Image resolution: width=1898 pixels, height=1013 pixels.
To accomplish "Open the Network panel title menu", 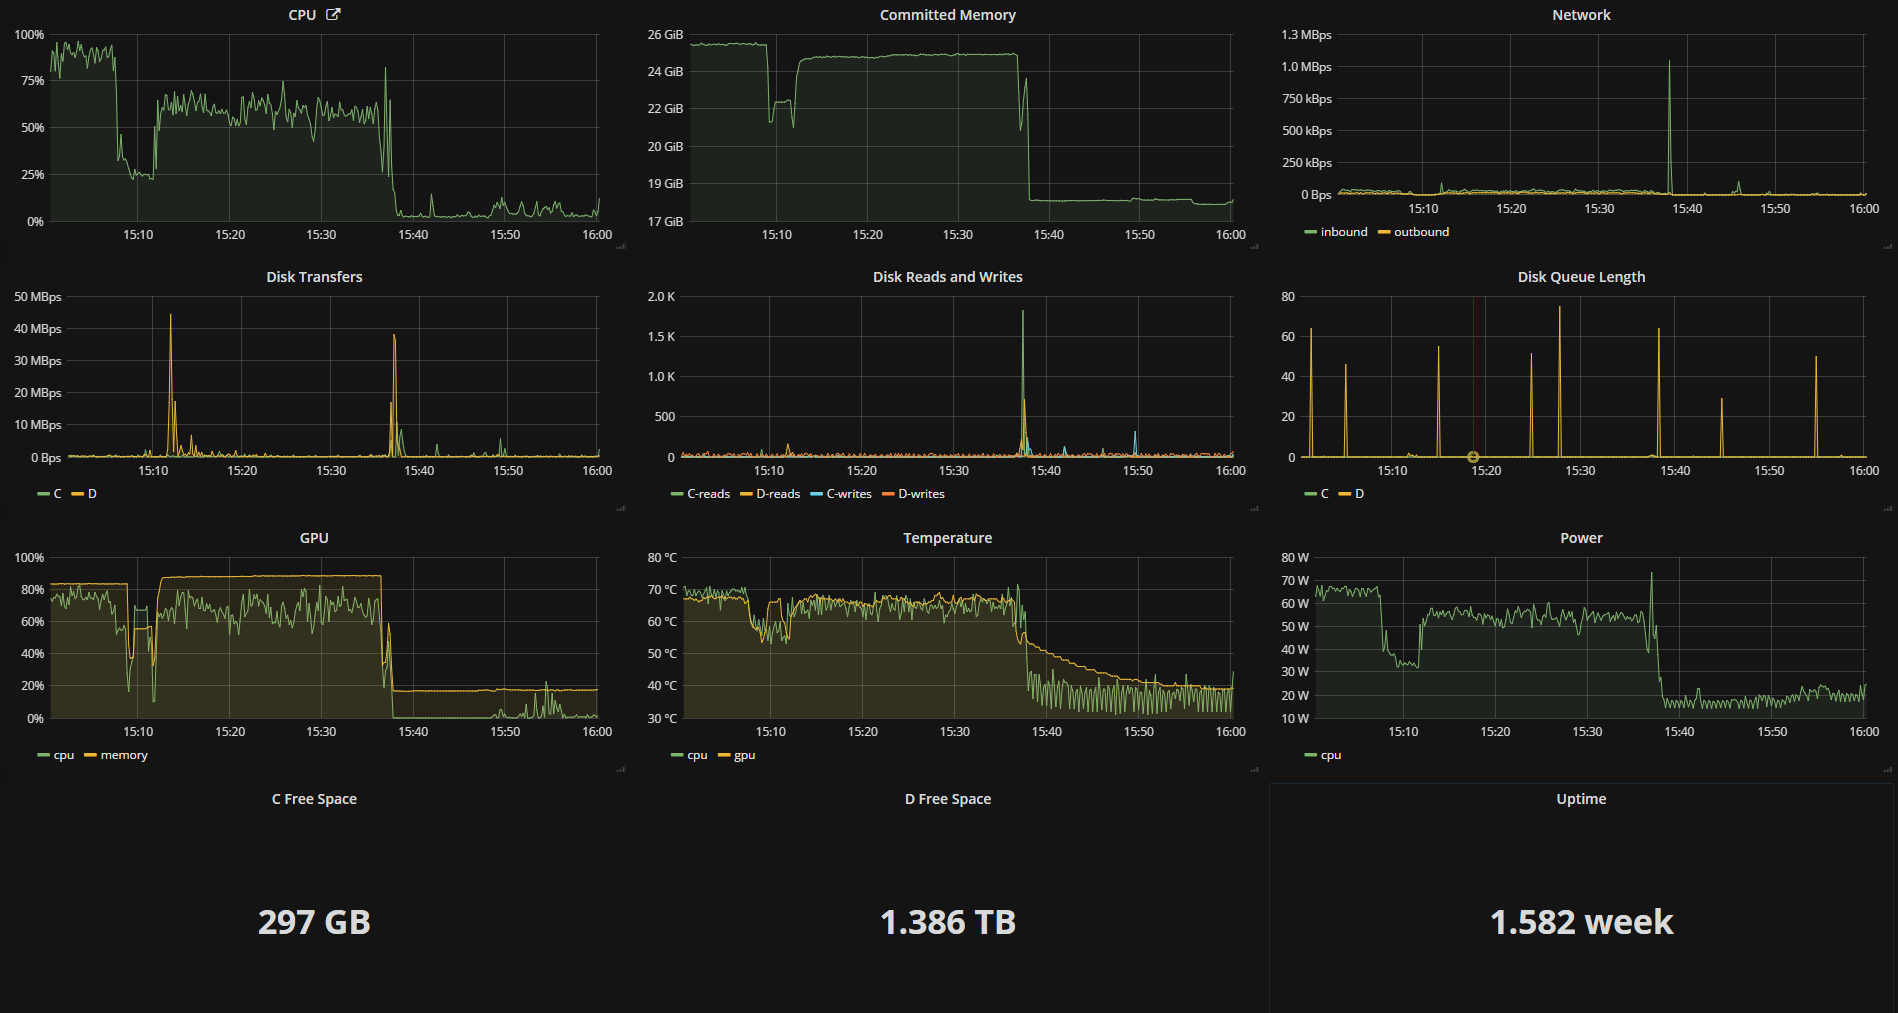I will 1581,15.
